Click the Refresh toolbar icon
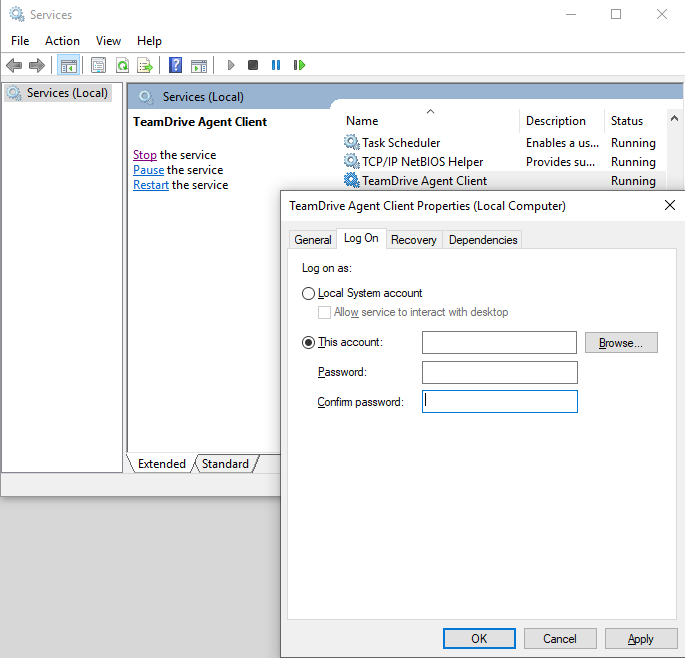 point(122,66)
